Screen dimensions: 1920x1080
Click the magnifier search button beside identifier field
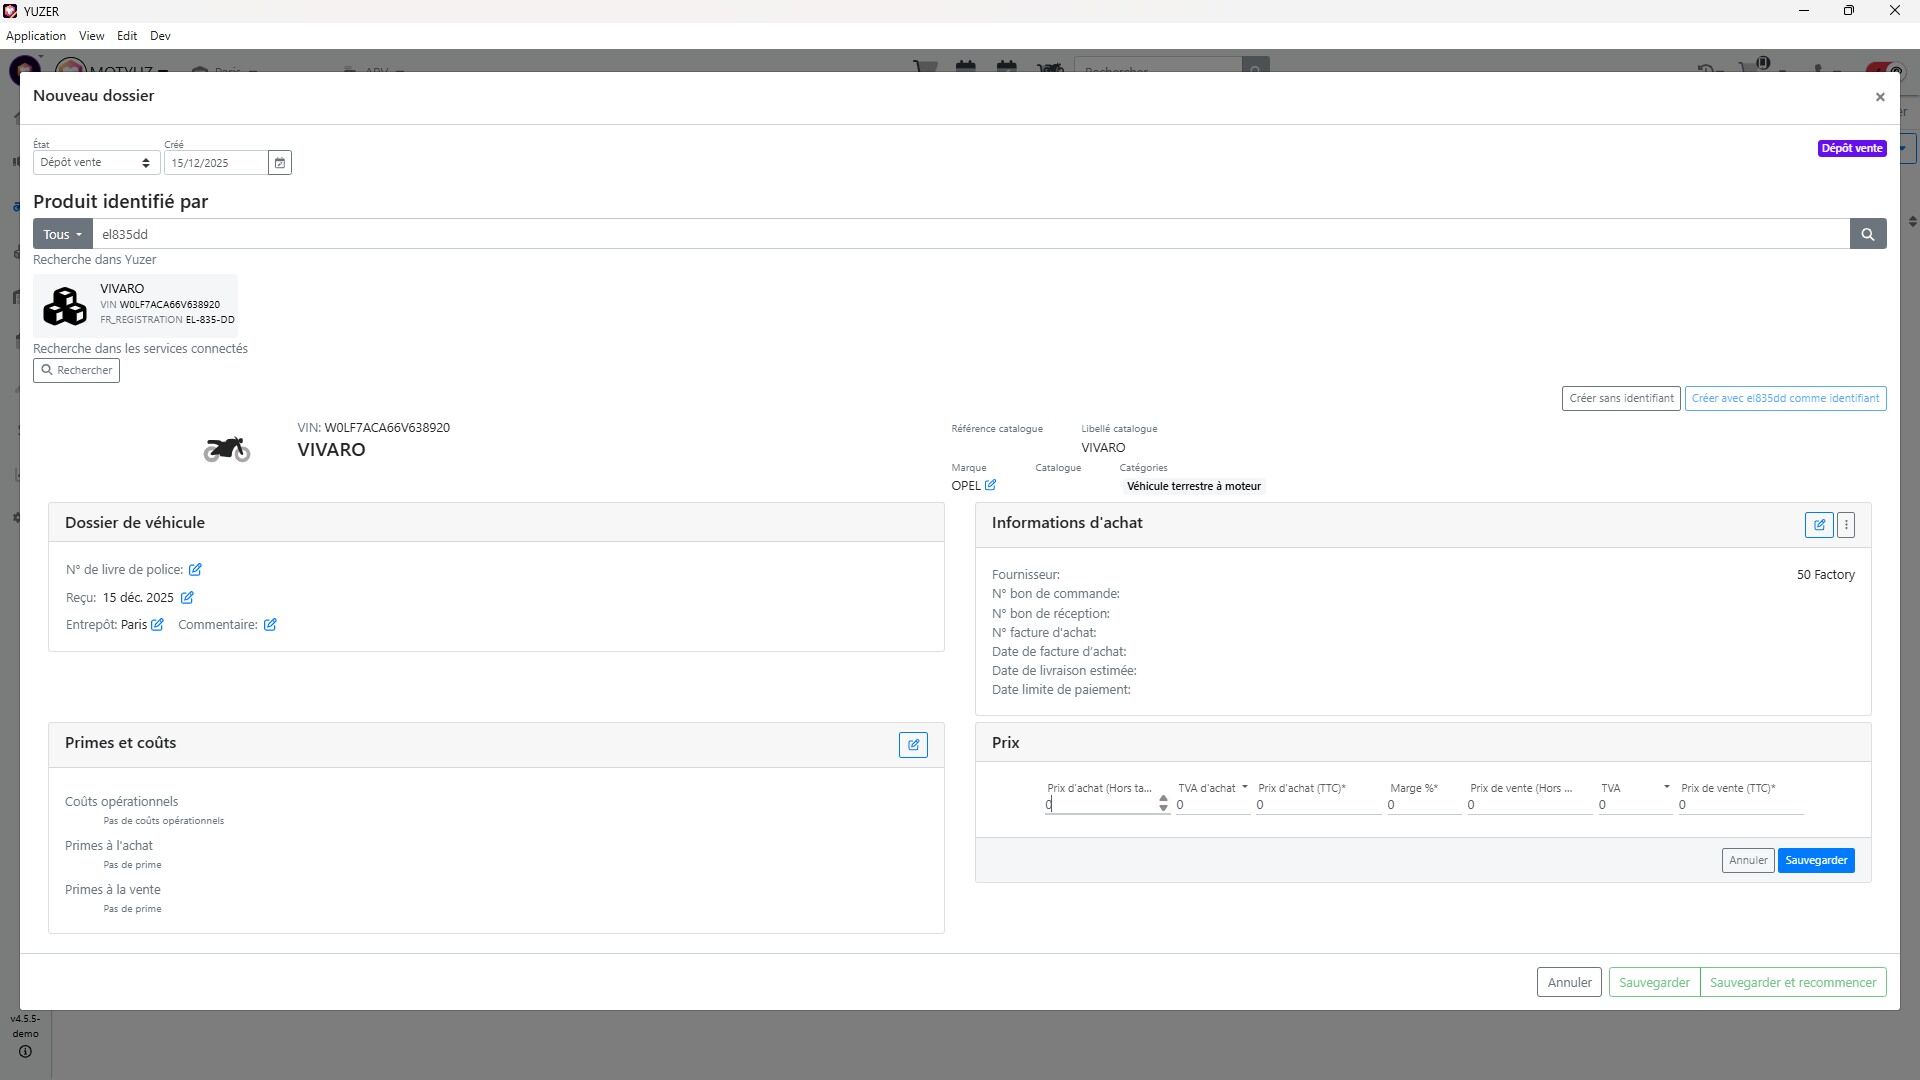(1867, 234)
